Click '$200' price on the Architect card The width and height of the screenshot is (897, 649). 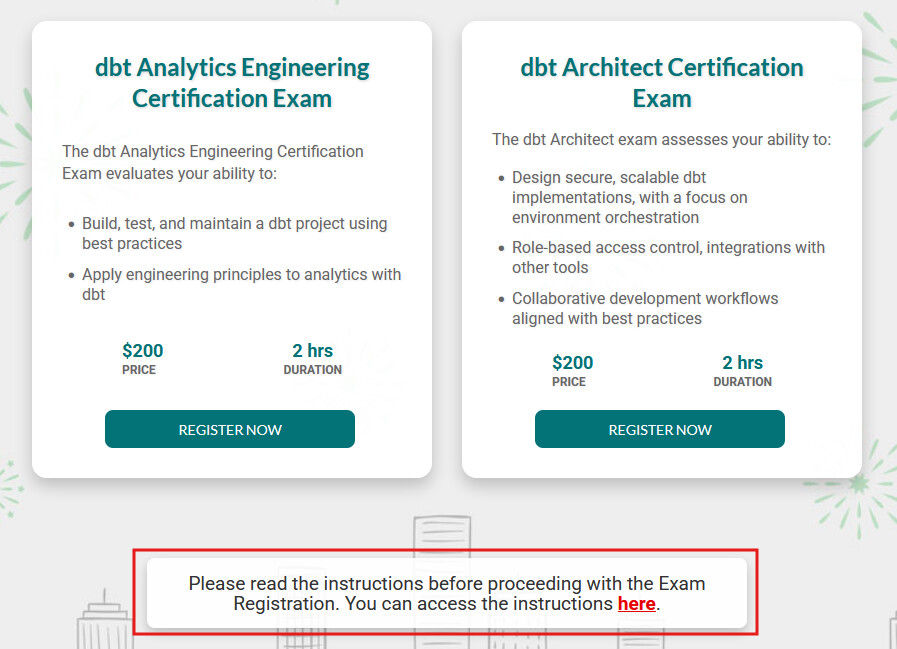pos(573,362)
